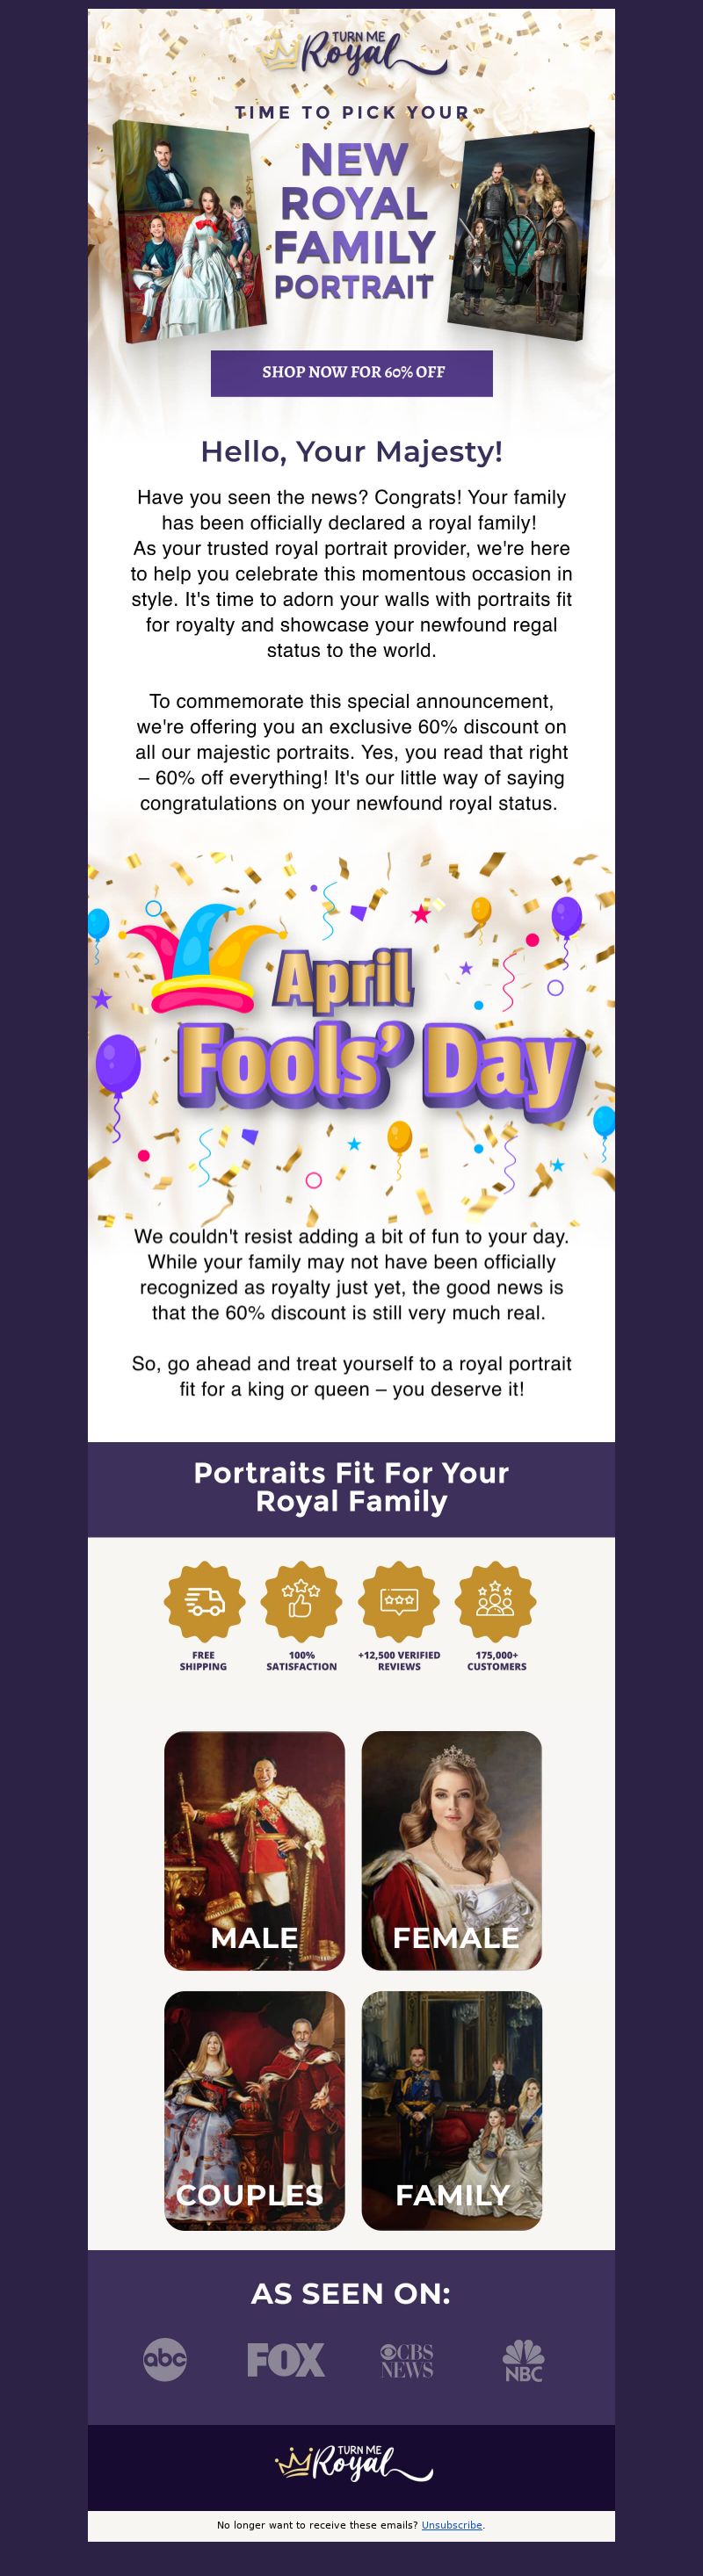Click the +12,500 Verified Reviews badge
This screenshot has width=703, height=2576.
tap(399, 1601)
